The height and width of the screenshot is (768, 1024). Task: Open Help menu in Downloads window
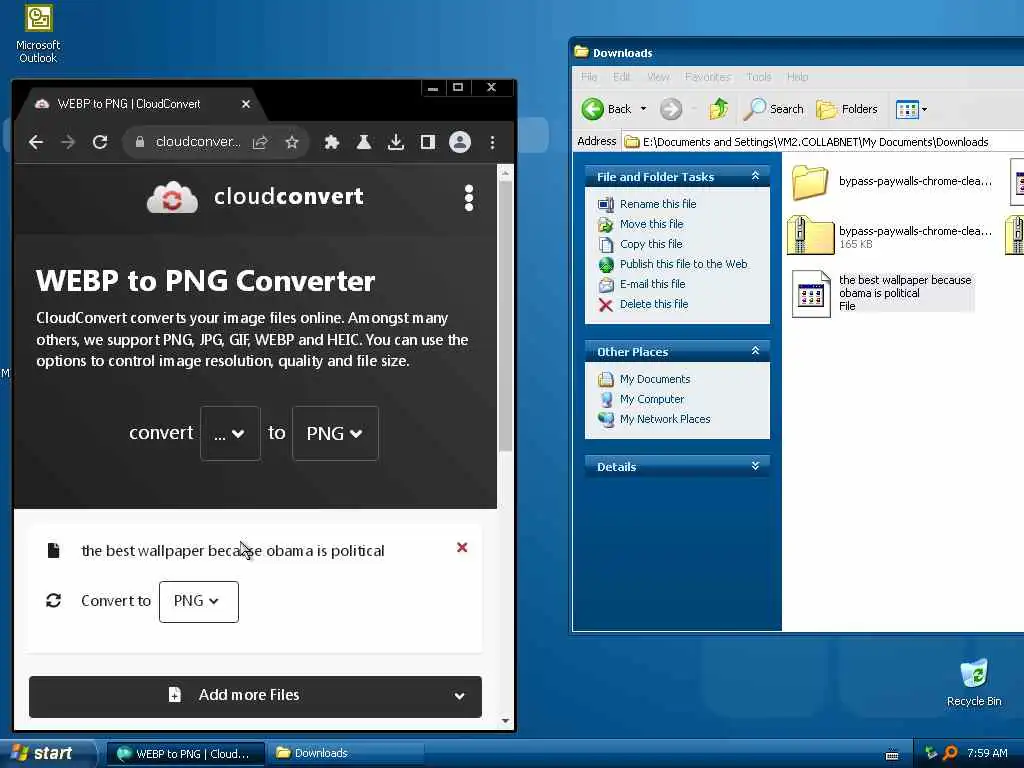click(x=797, y=77)
